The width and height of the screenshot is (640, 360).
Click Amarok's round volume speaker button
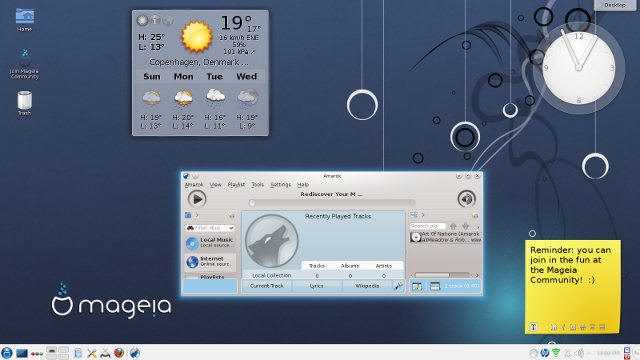tap(467, 199)
